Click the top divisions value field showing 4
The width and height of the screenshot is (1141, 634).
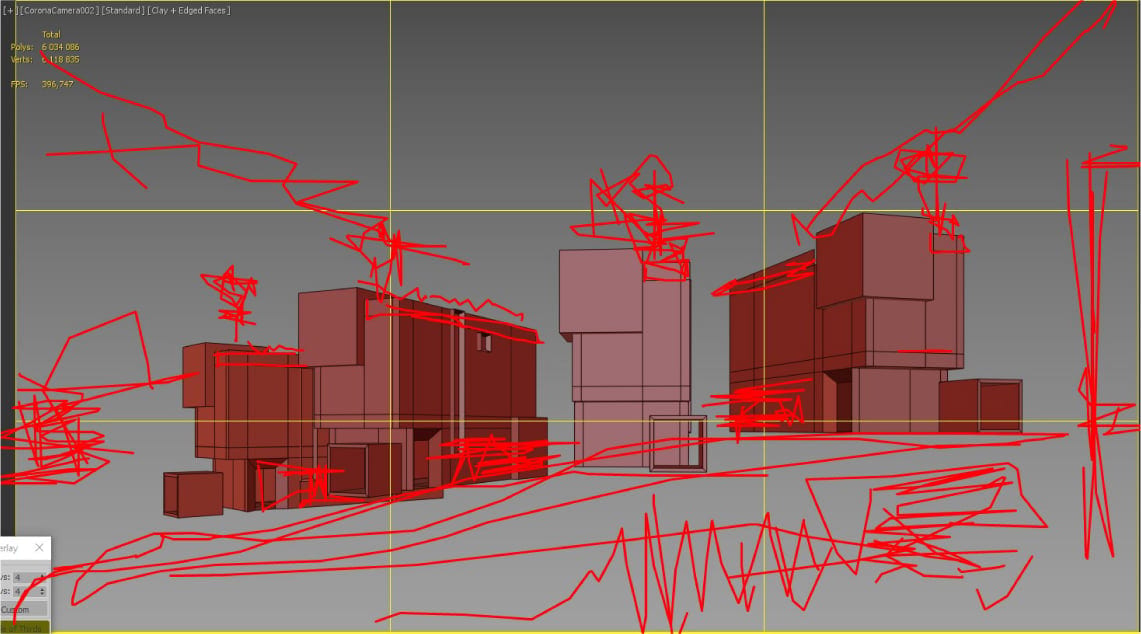(25, 577)
